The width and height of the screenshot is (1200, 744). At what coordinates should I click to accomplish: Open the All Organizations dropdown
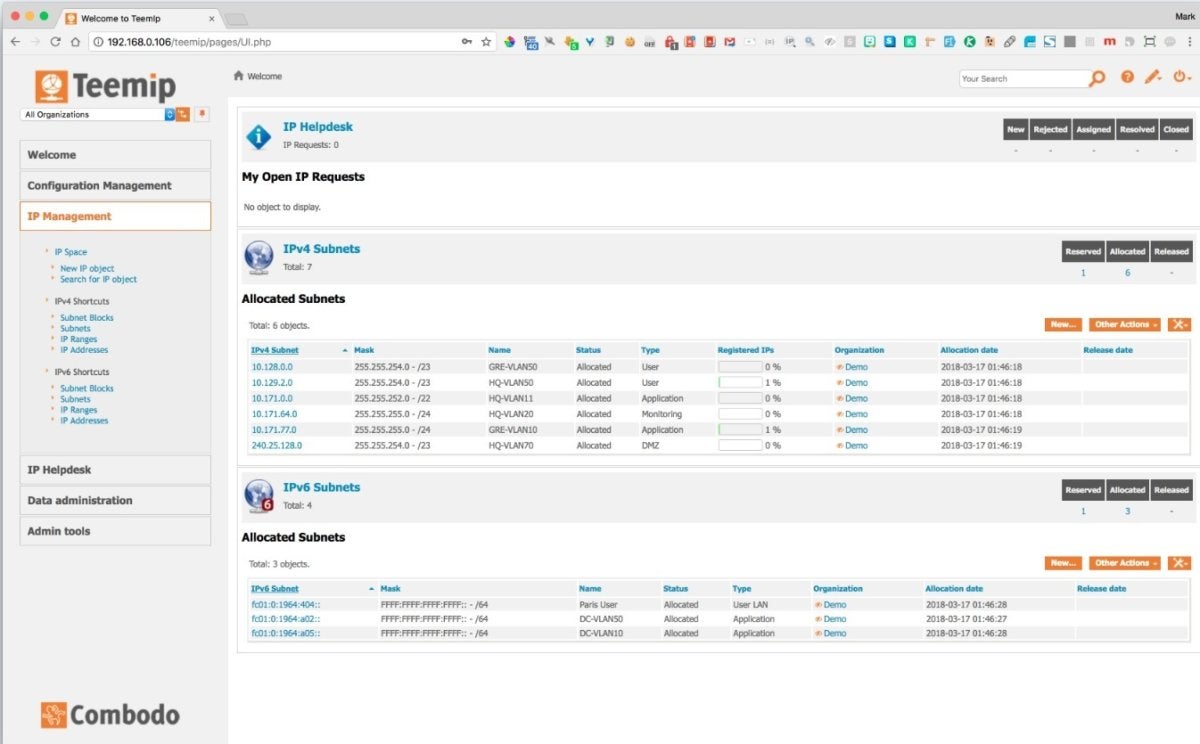(x=97, y=114)
